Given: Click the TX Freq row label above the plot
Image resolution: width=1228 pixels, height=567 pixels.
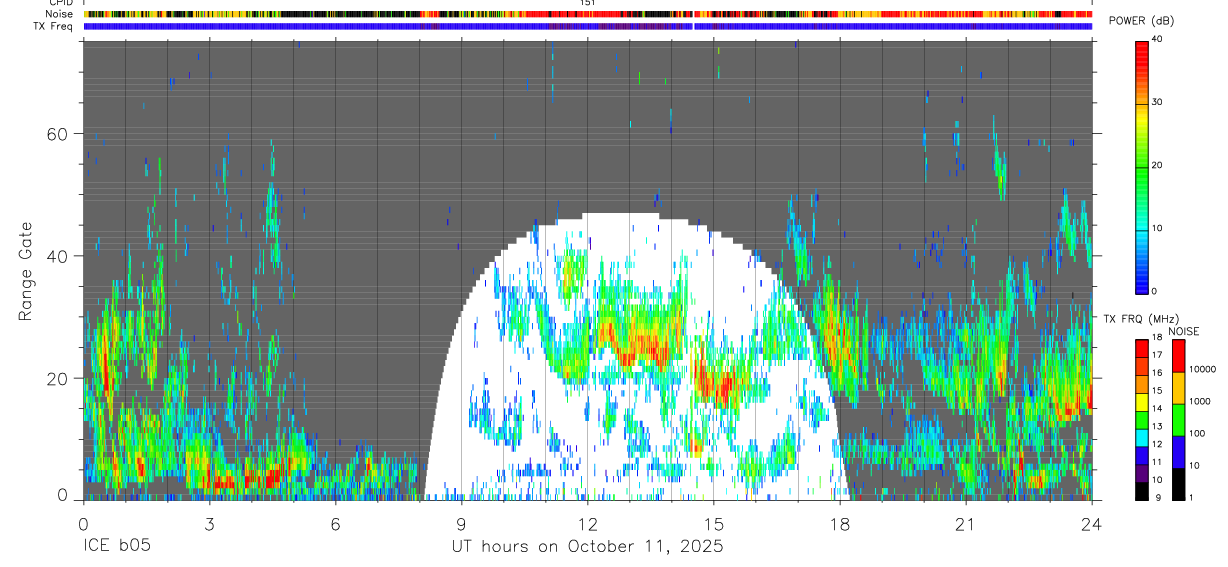Looking at the screenshot, I should coord(52,26).
